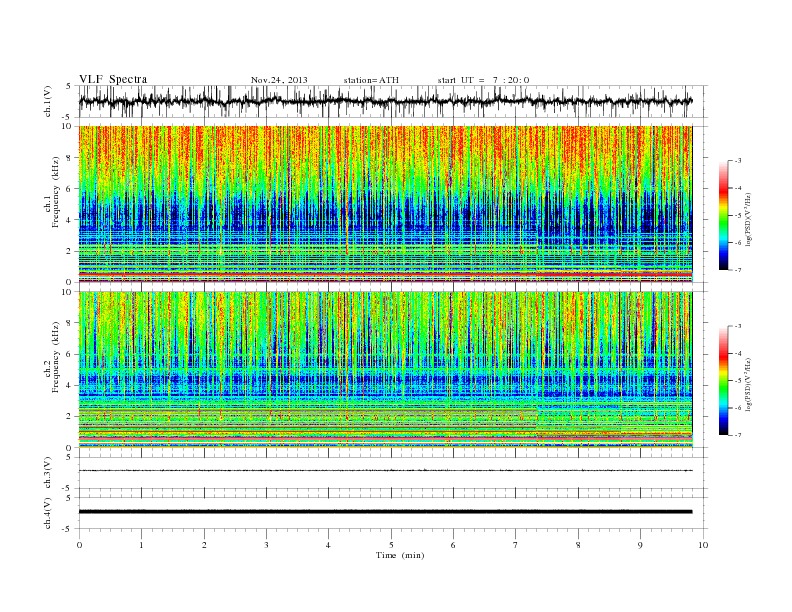Click the time axis tick label "8"
The height and width of the screenshot is (612, 792).
coord(578,545)
